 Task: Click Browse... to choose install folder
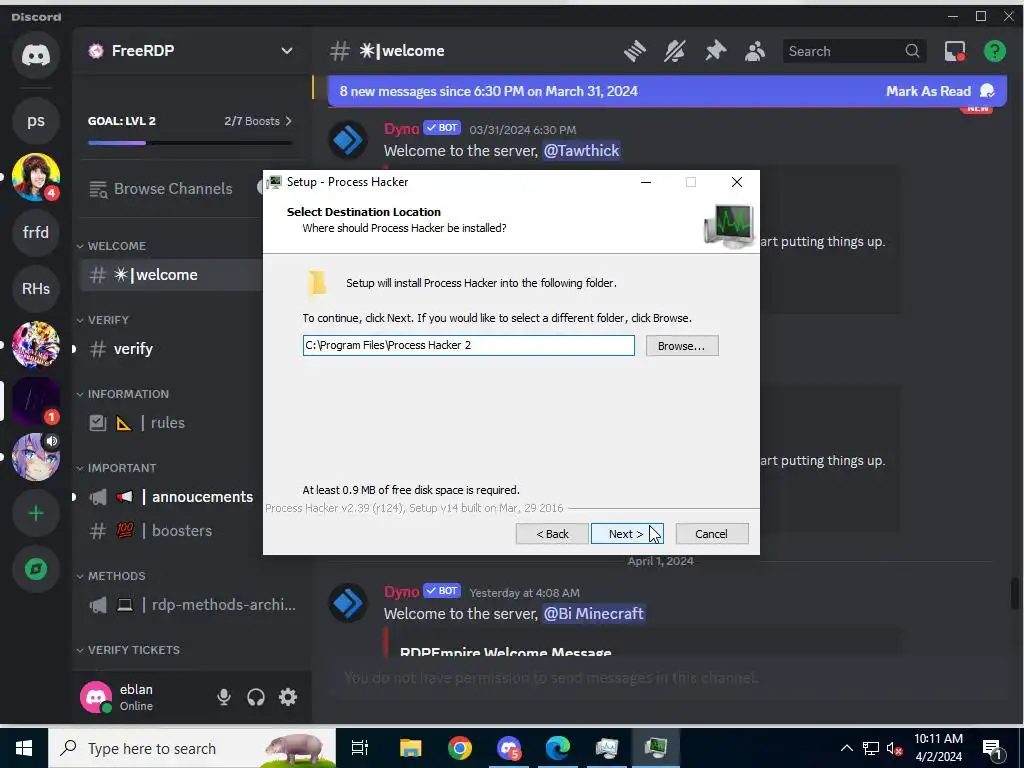[682, 345]
